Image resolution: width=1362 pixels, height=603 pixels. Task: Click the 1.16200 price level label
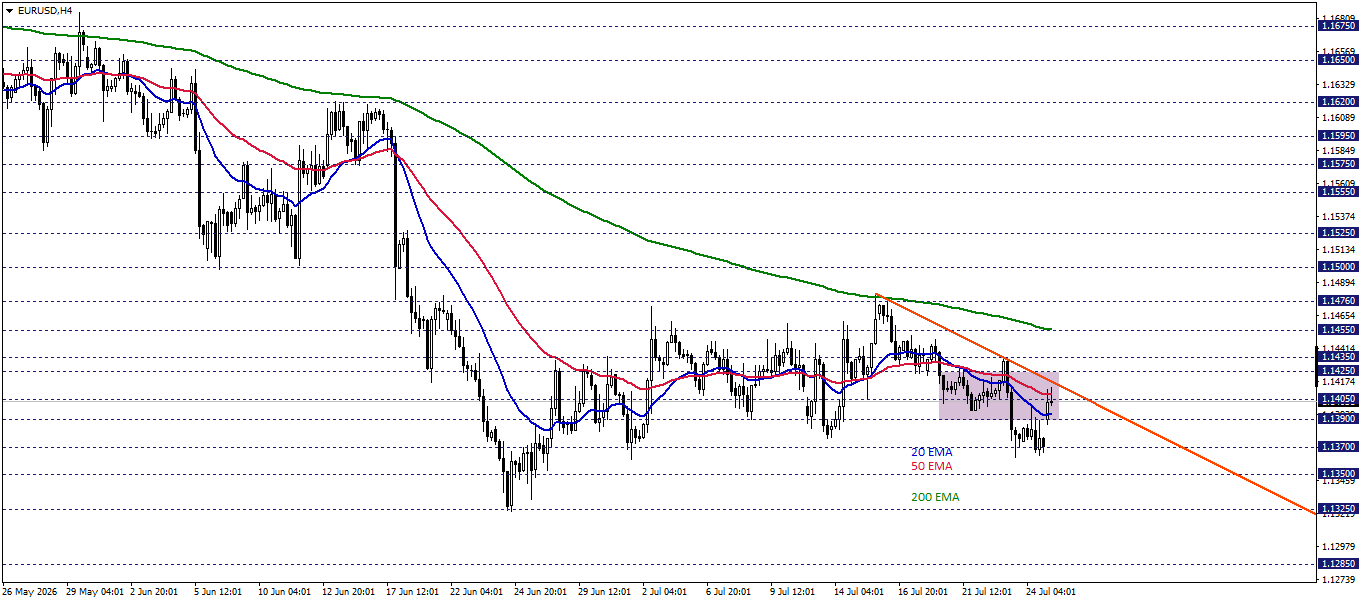pos(1339,102)
